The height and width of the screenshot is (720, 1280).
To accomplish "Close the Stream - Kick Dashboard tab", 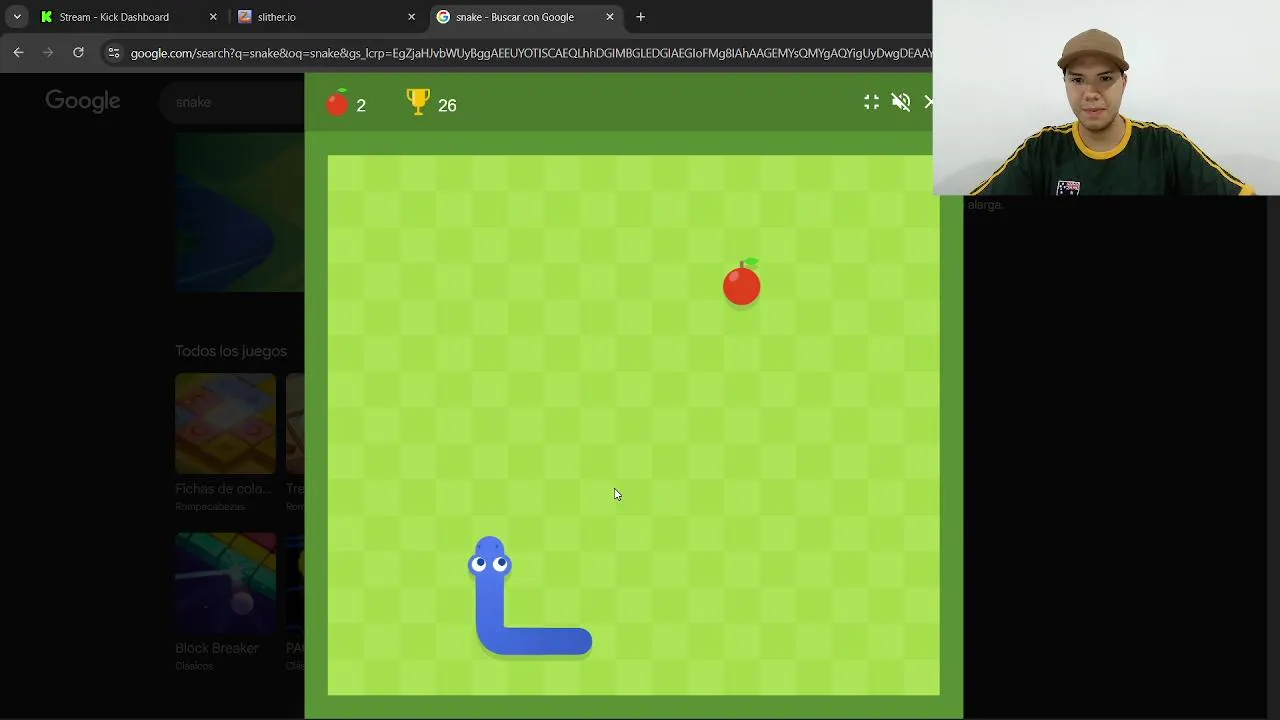I will tap(213, 17).
